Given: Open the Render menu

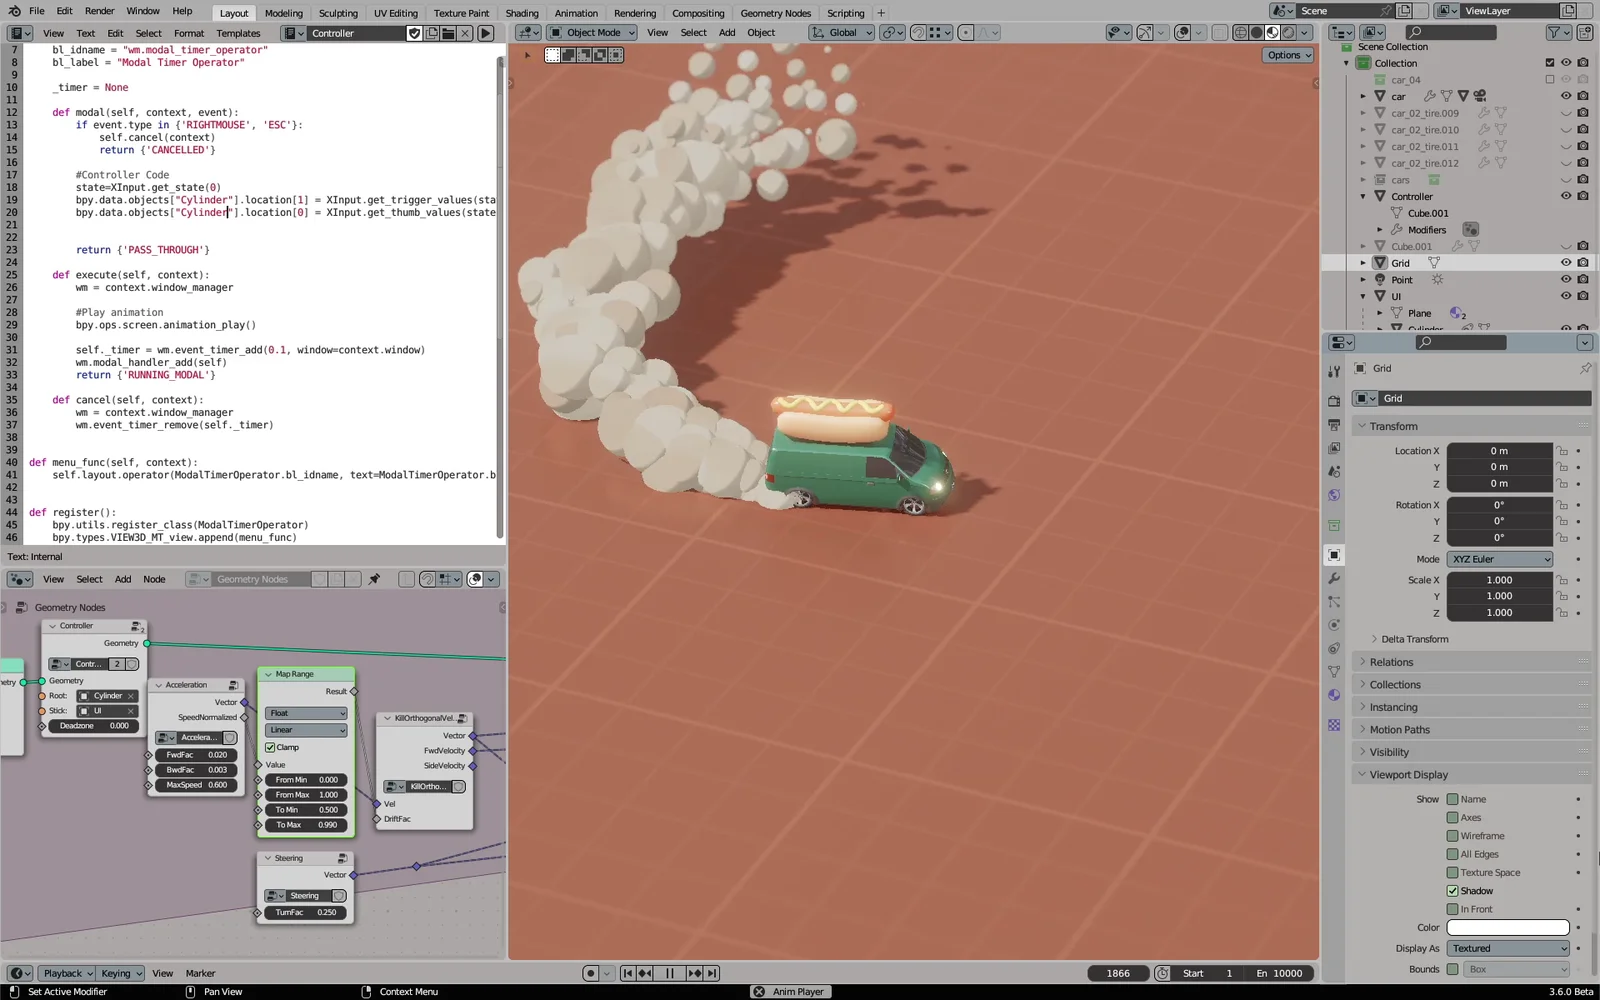Looking at the screenshot, I should coord(99,11).
